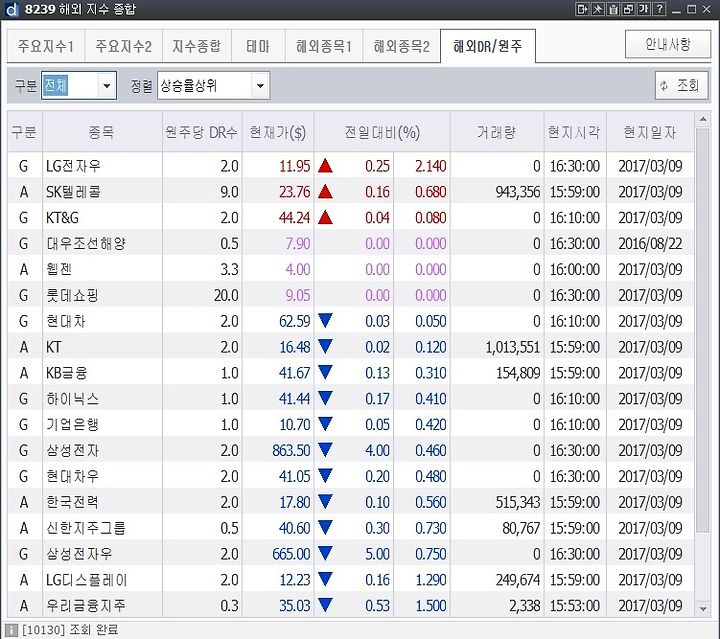Viewport: 720px width, 639px height.
Task: Click the info icon in status bar
Action: point(11,630)
